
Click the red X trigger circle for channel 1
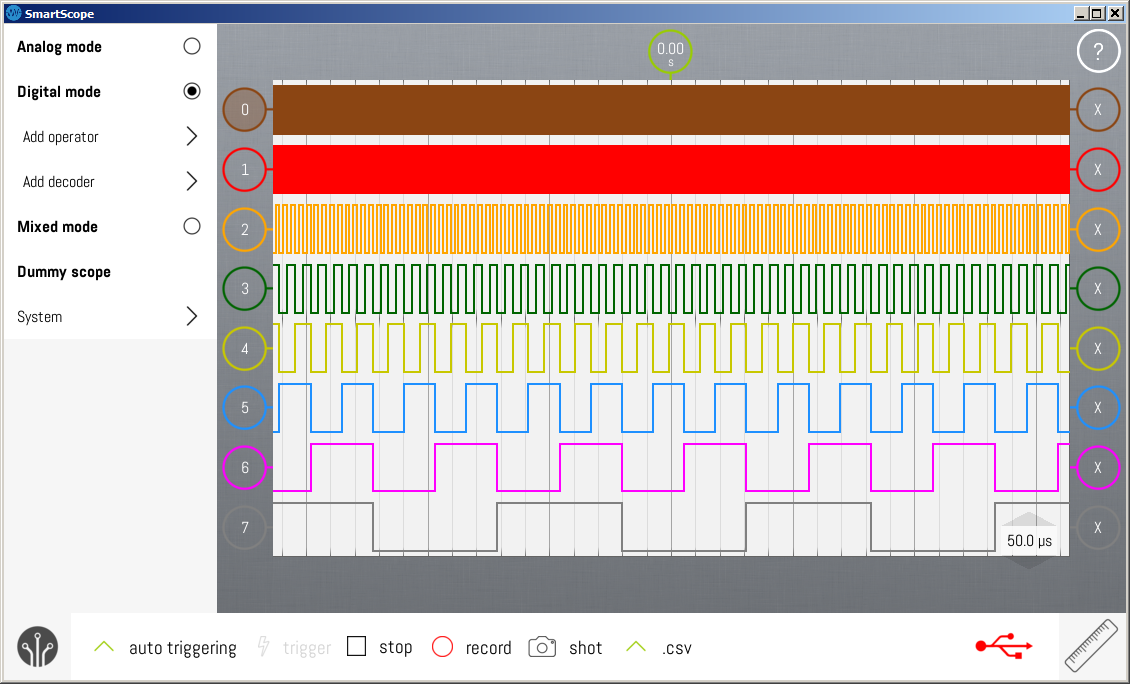[1098, 170]
